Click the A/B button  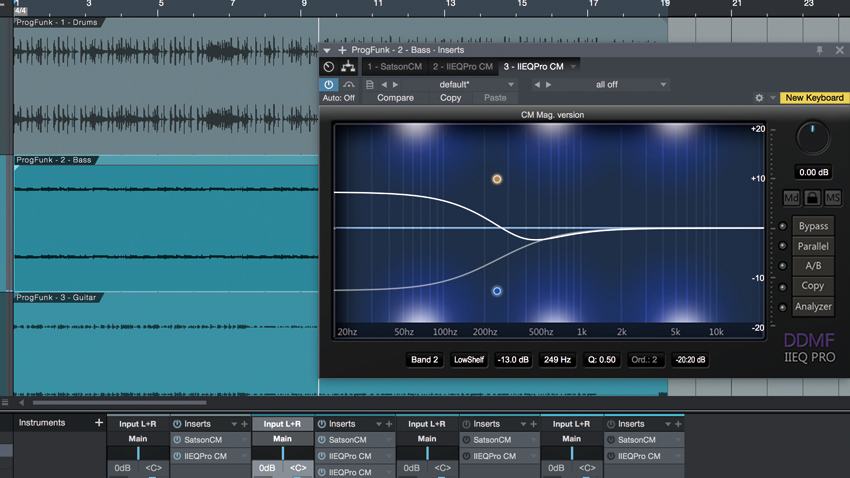pos(813,266)
